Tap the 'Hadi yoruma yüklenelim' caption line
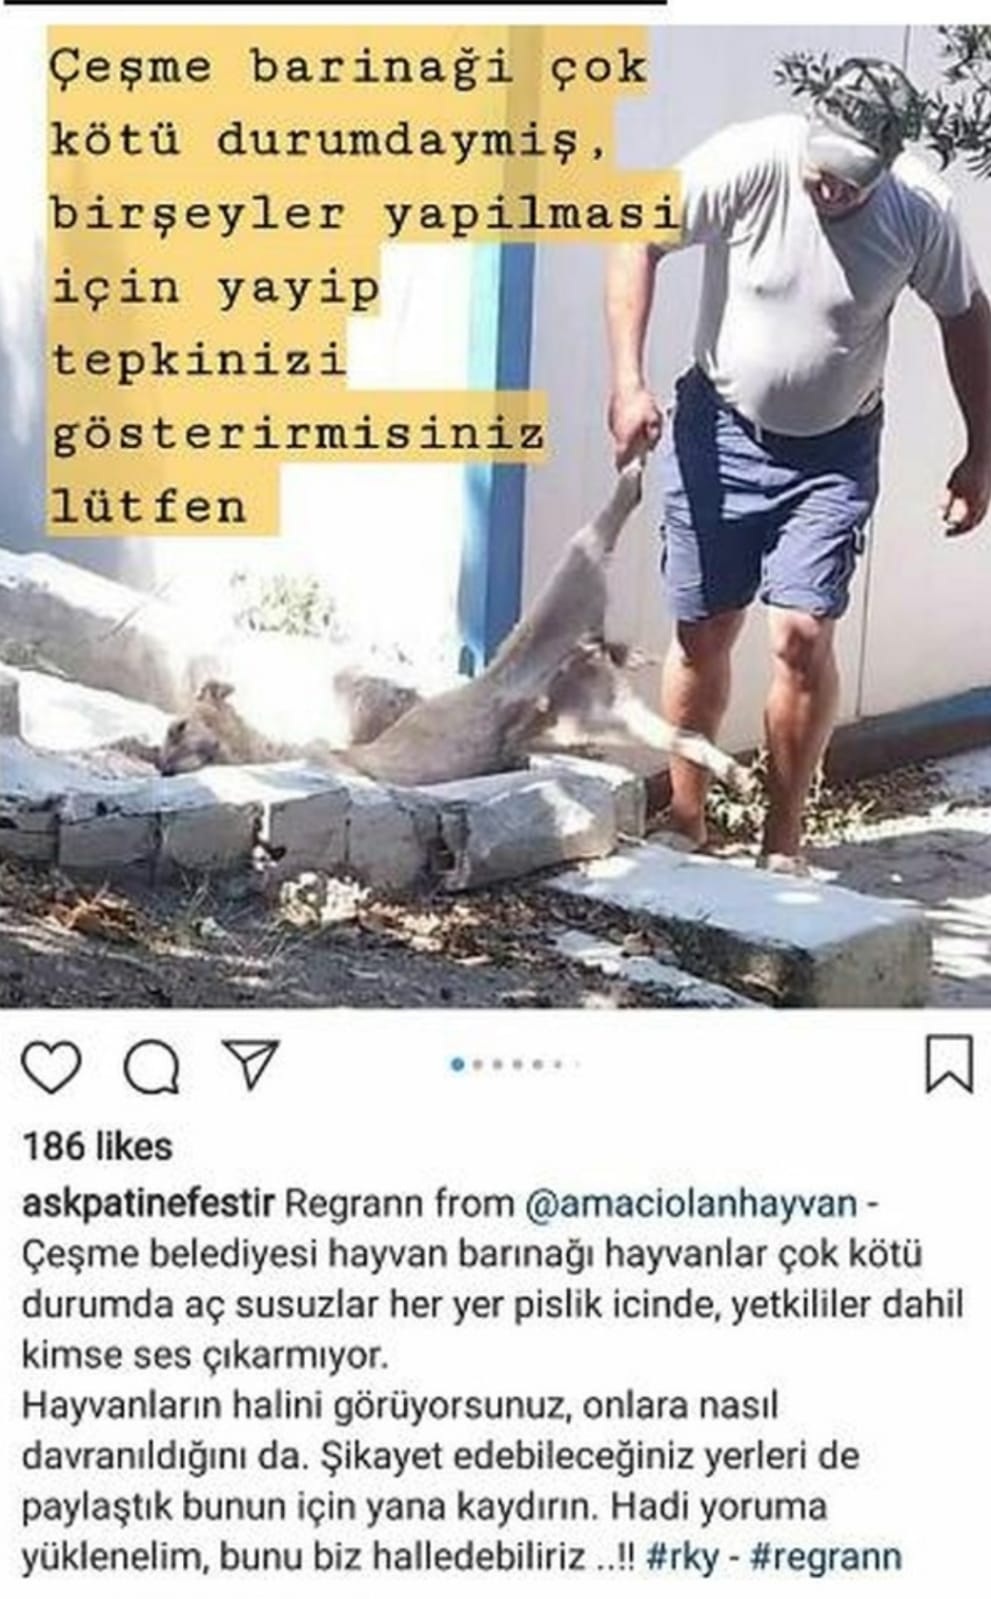Screen dimensions: 991x1599 point(424,1532)
